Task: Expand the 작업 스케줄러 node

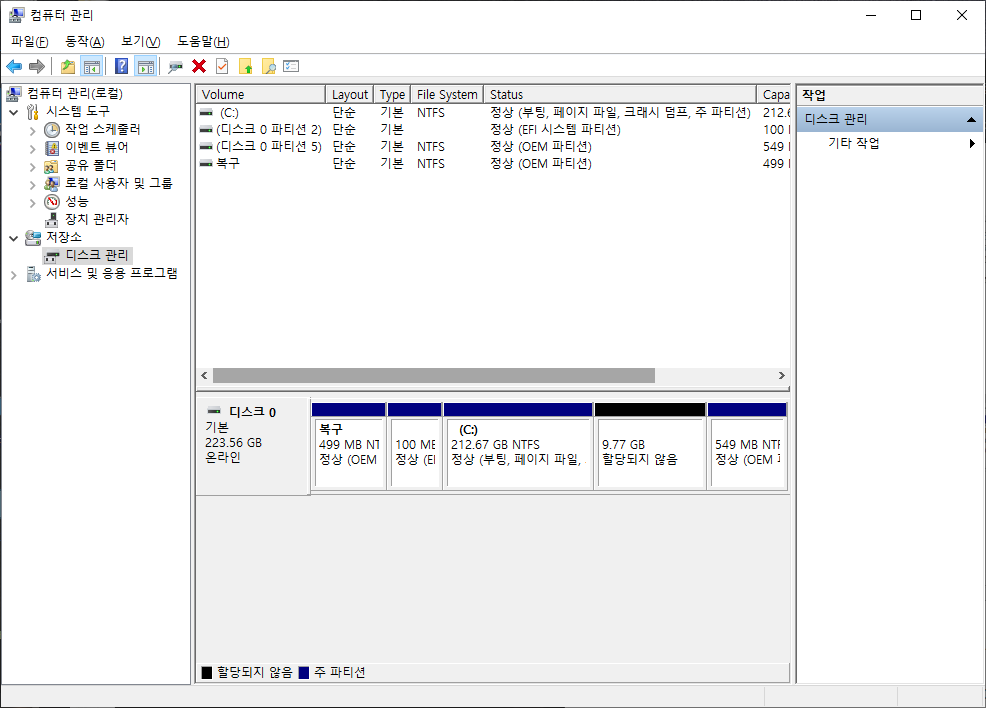Action: coord(33,131)
